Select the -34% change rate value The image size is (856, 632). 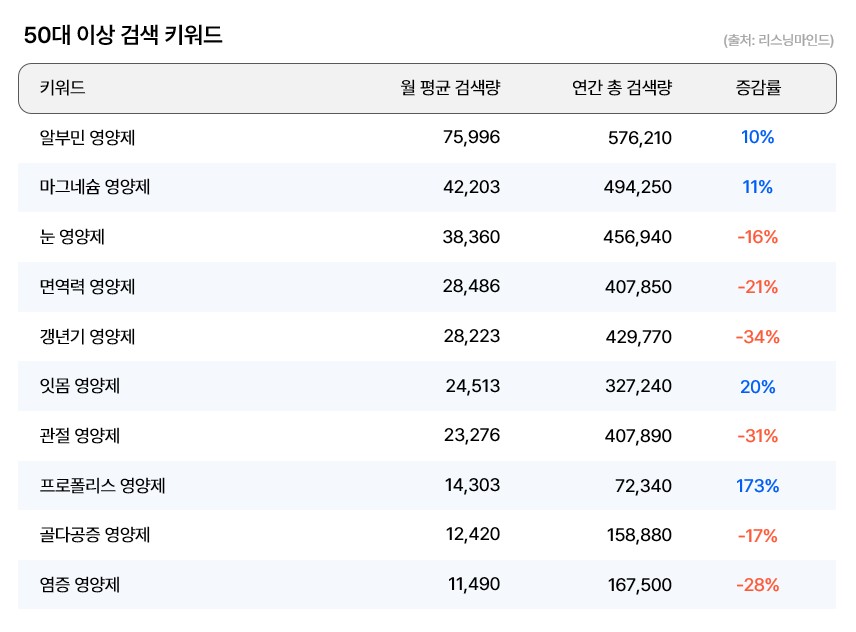pyautogui.click(x=757, y=337)
